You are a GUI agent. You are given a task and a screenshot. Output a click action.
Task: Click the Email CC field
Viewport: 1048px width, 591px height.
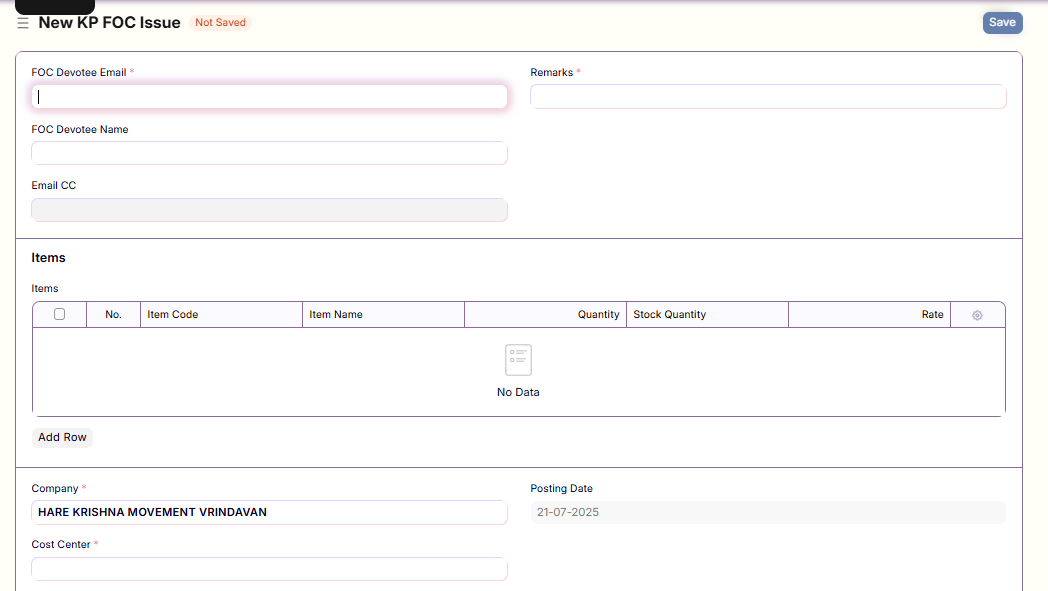click(269, 210)
